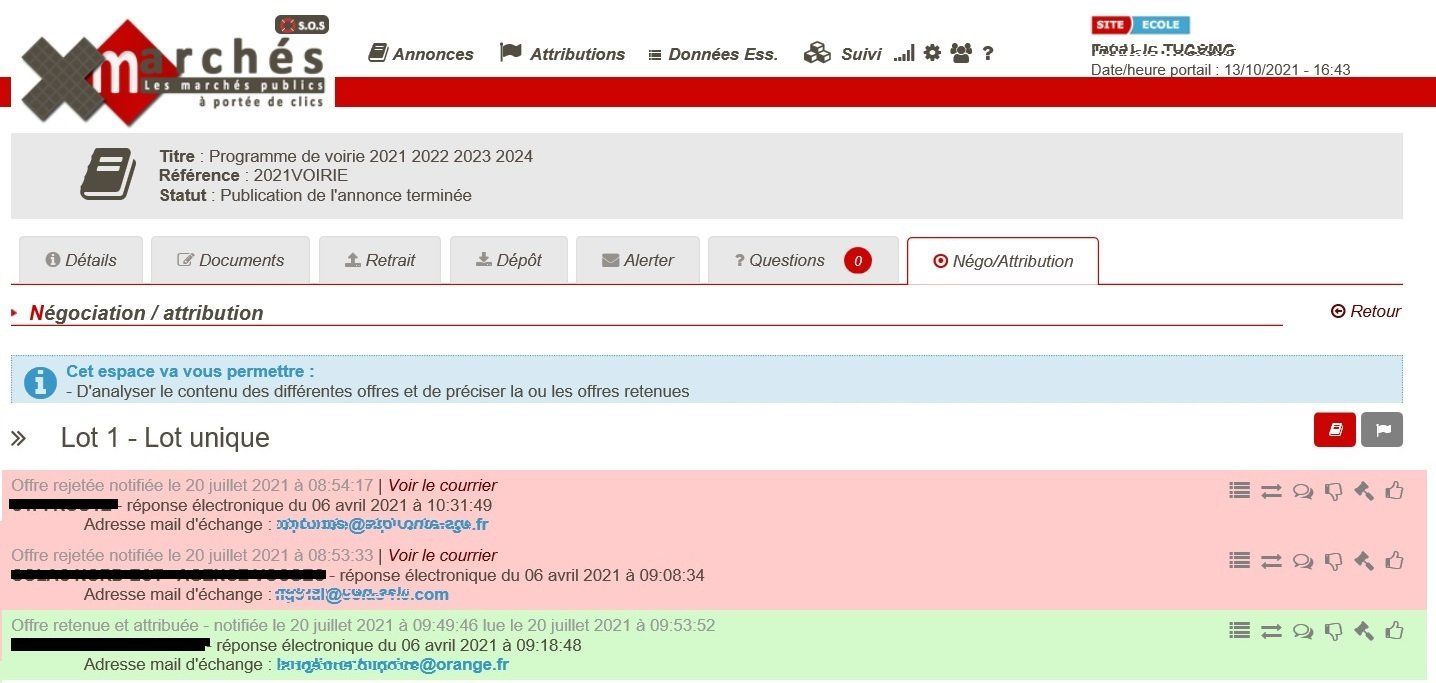This screenshot has height=683, width=1436.
Task: Click gavel icon for offer of 09:08:34
Action: click(1364, 560)
